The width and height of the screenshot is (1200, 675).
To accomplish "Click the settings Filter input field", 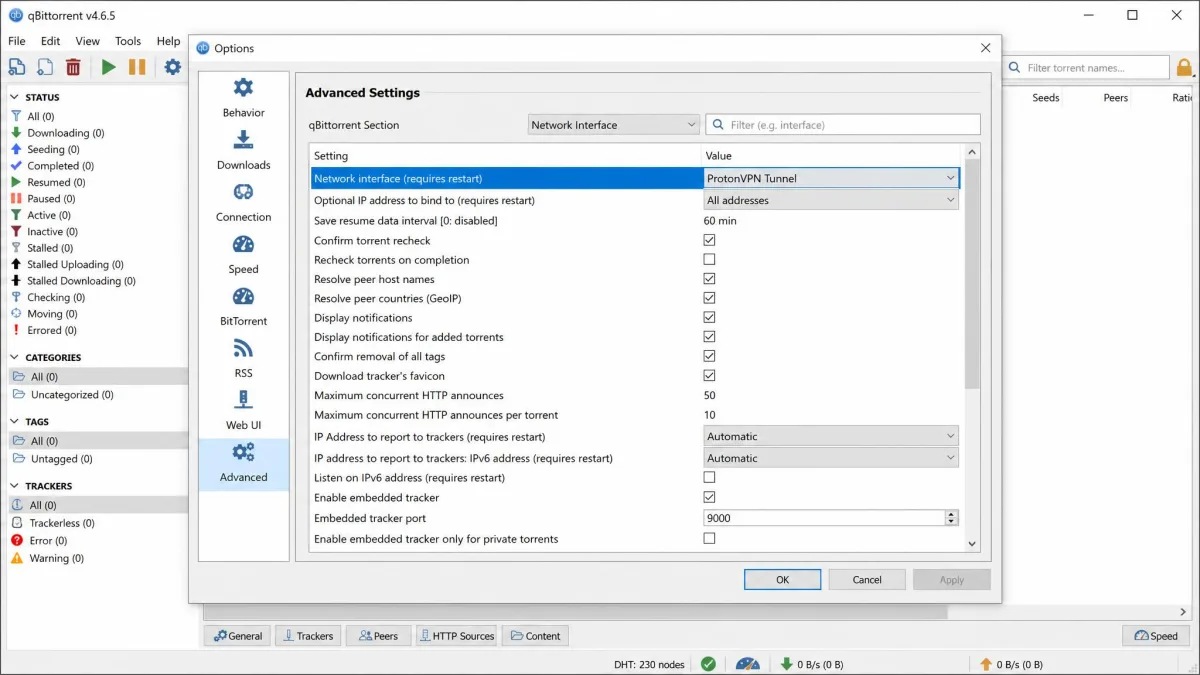I will point(843,125).
